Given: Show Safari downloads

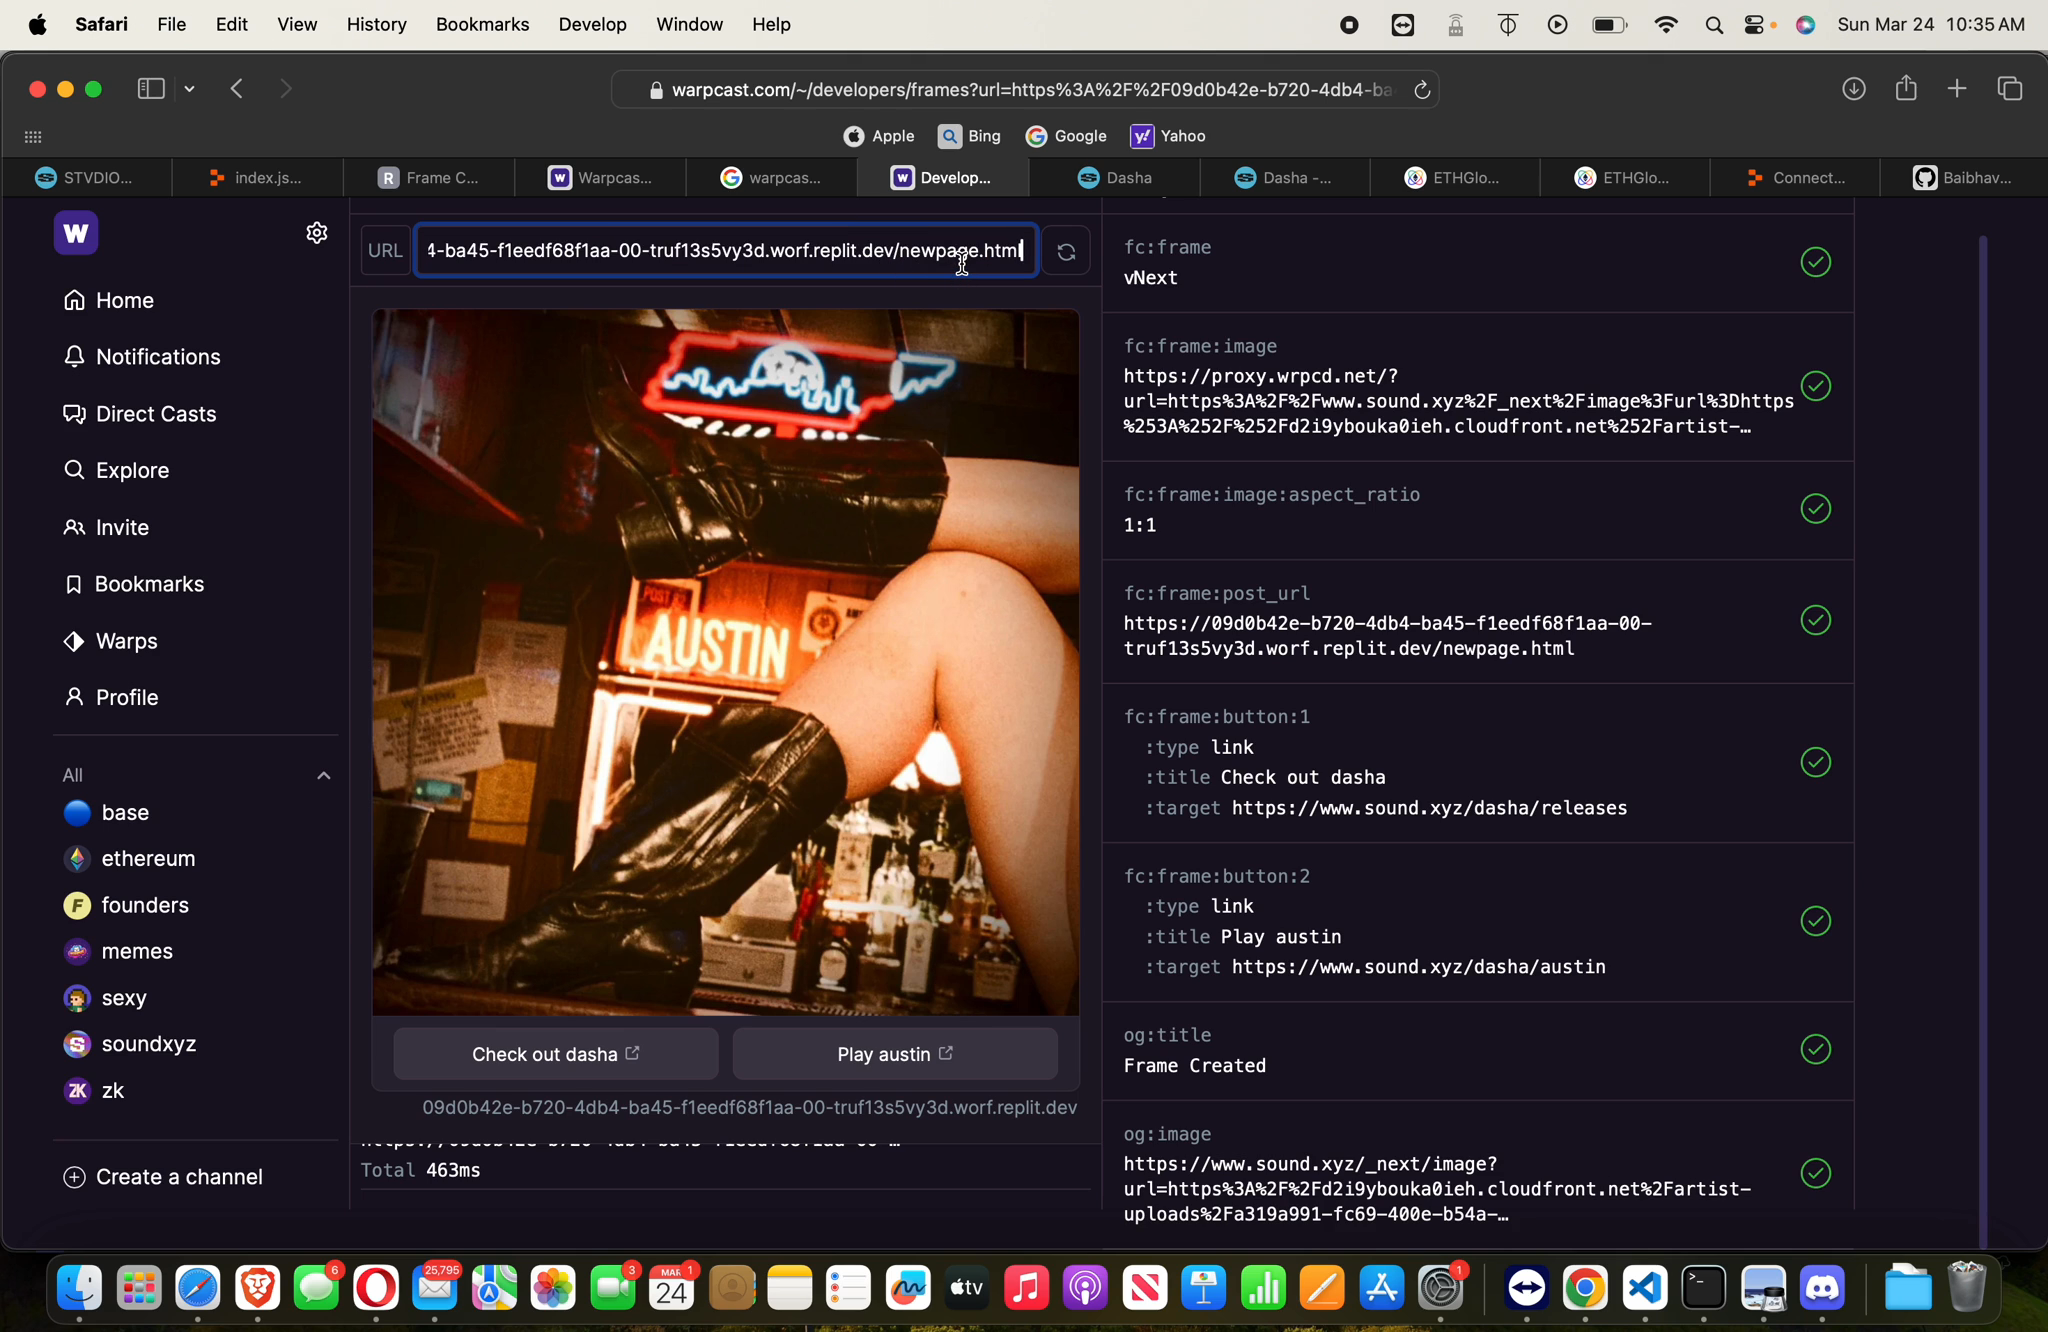Looking at the screenshot, I should (x=1853, y=89).
